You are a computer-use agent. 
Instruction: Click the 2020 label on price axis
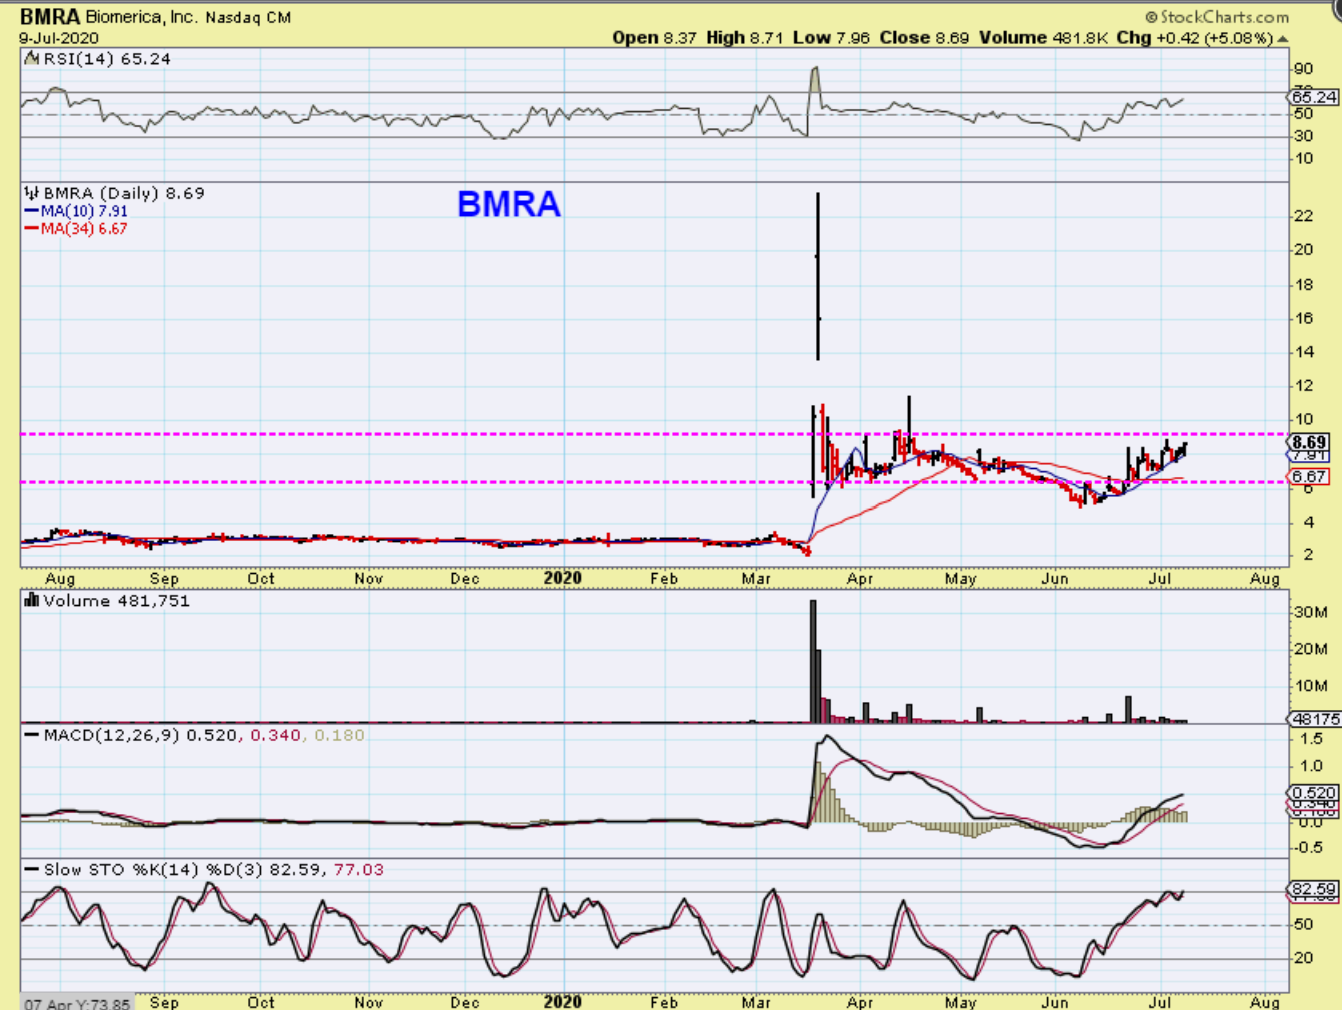click(x=562, y=578)
